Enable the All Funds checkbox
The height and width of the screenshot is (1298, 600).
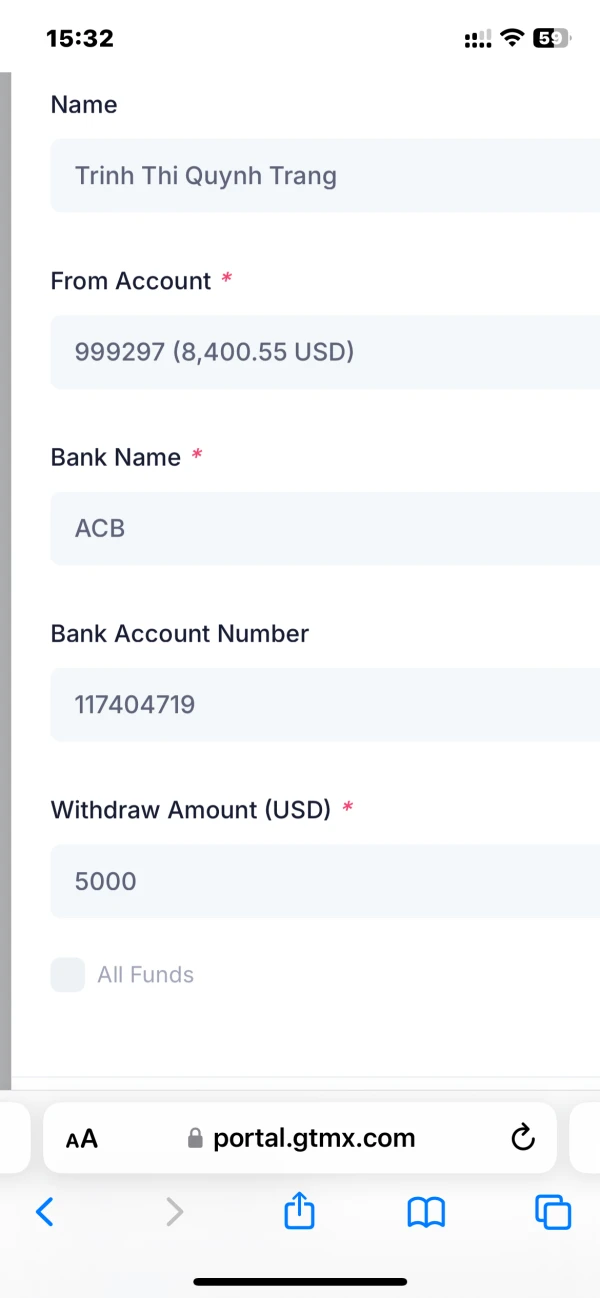tap(68, 975)
